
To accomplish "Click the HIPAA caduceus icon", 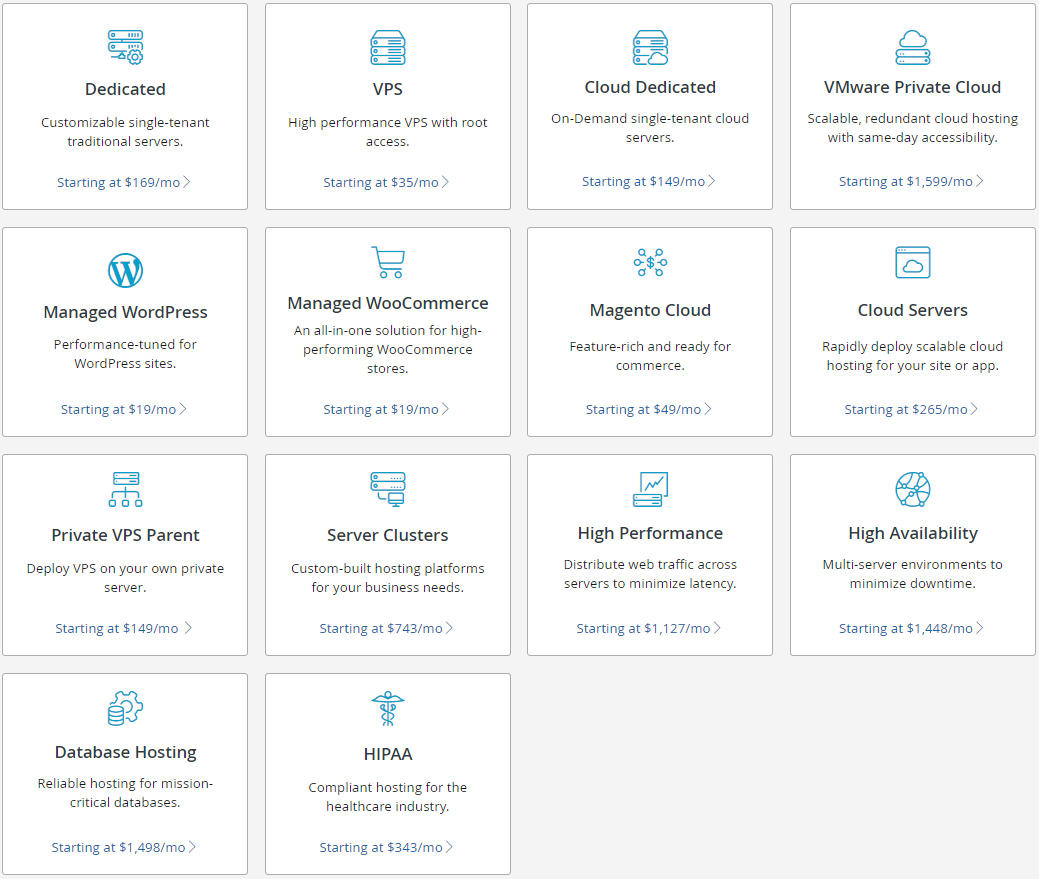I will 388,708.
